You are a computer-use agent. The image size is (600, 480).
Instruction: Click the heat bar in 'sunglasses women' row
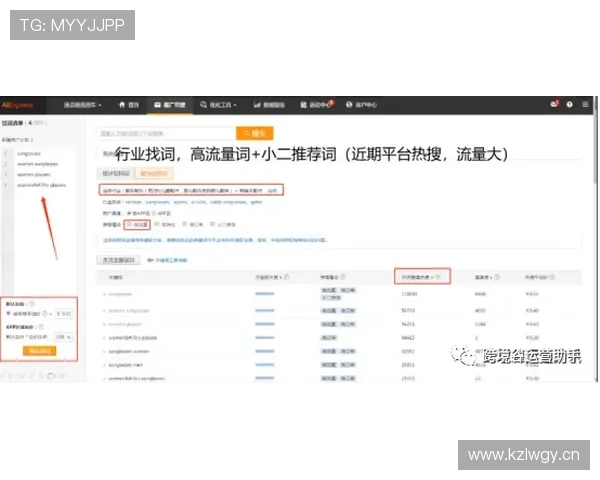pos(265,351)
